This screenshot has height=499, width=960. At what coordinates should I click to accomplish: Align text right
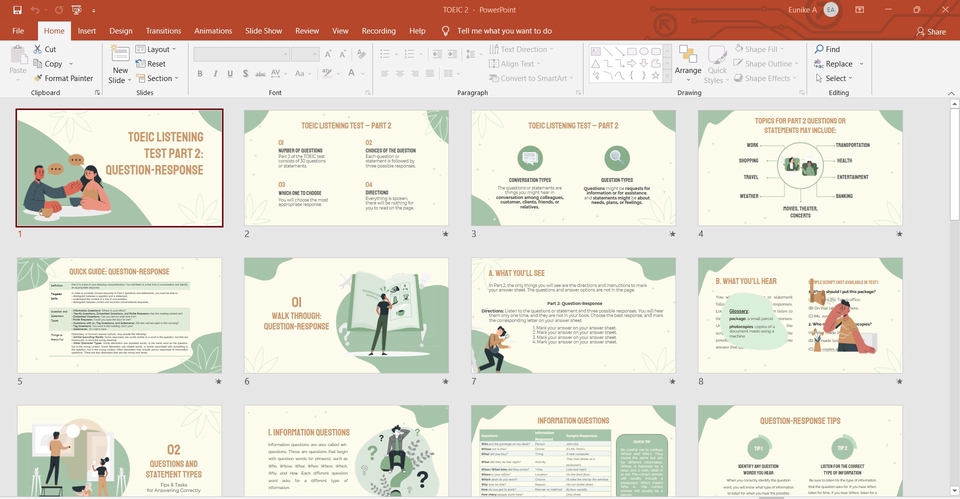414,73
